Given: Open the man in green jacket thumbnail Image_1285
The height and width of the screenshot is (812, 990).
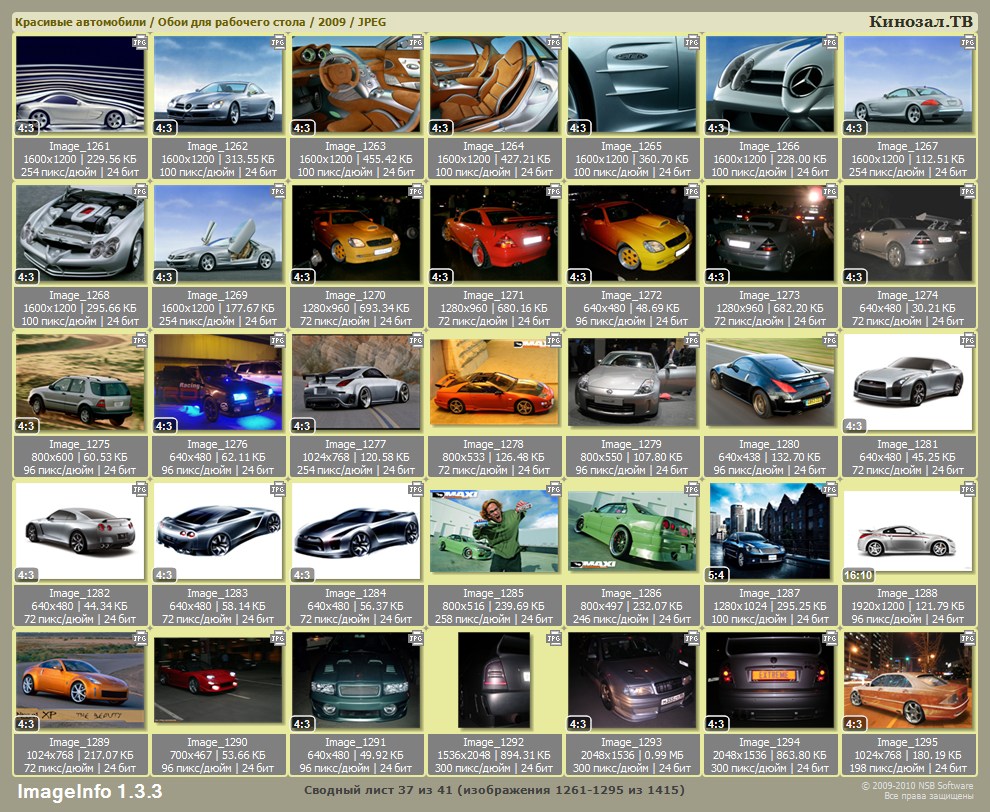Looking at the screenshot, I should pyautogui.click(x=493, y=530).
